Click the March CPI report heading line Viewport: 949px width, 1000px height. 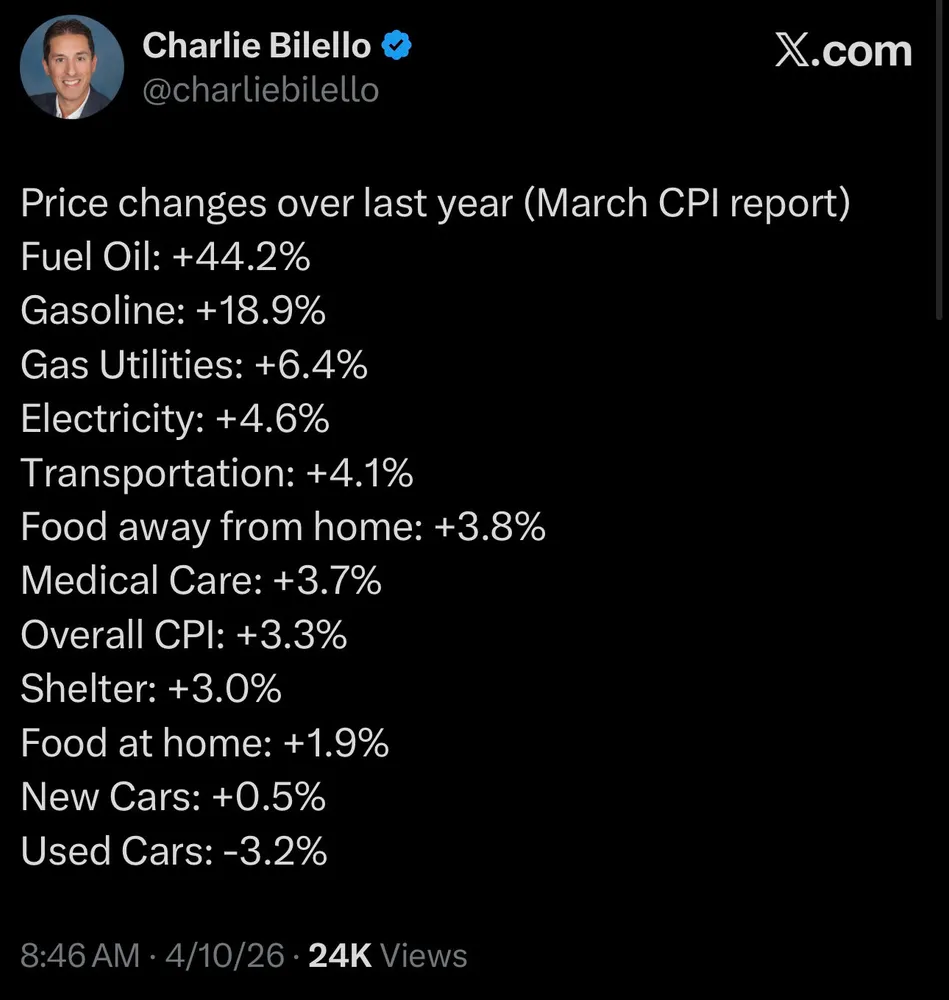[436, 203]
